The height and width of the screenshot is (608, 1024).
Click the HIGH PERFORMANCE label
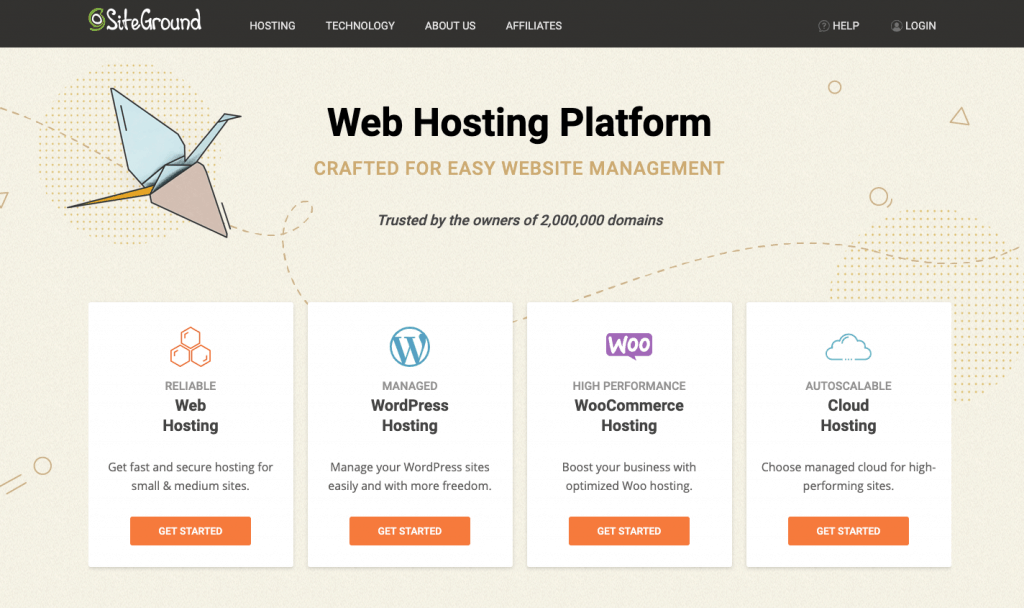click(x=629, y=386)
